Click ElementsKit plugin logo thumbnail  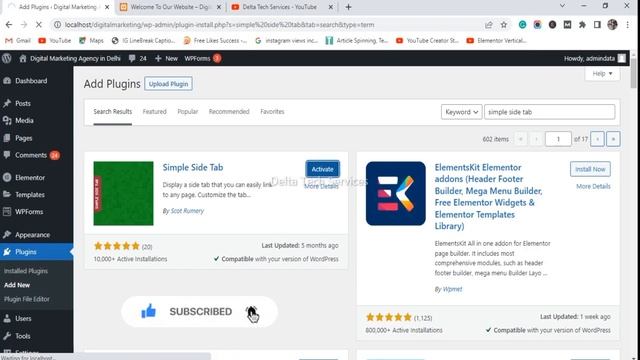[396, 193]
